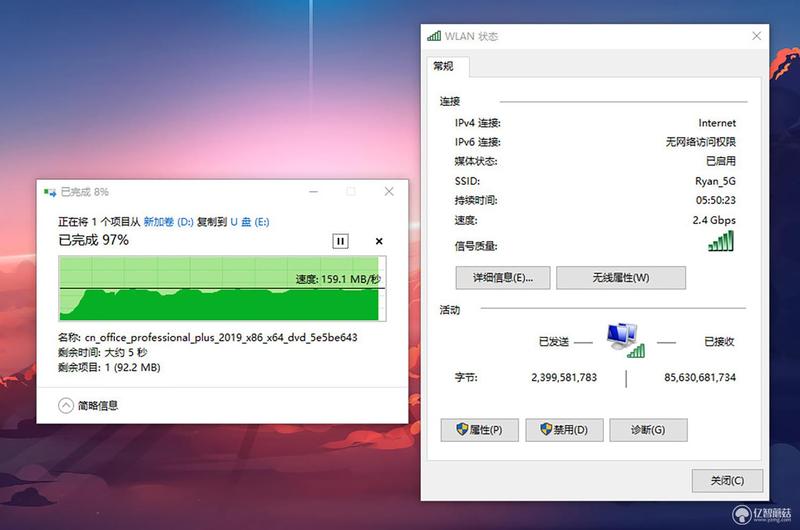Screen dimensions: 800x530
Task: Disable the adapter with 禁用(D)
Action: pyautogui.click(x=564, y=430)
